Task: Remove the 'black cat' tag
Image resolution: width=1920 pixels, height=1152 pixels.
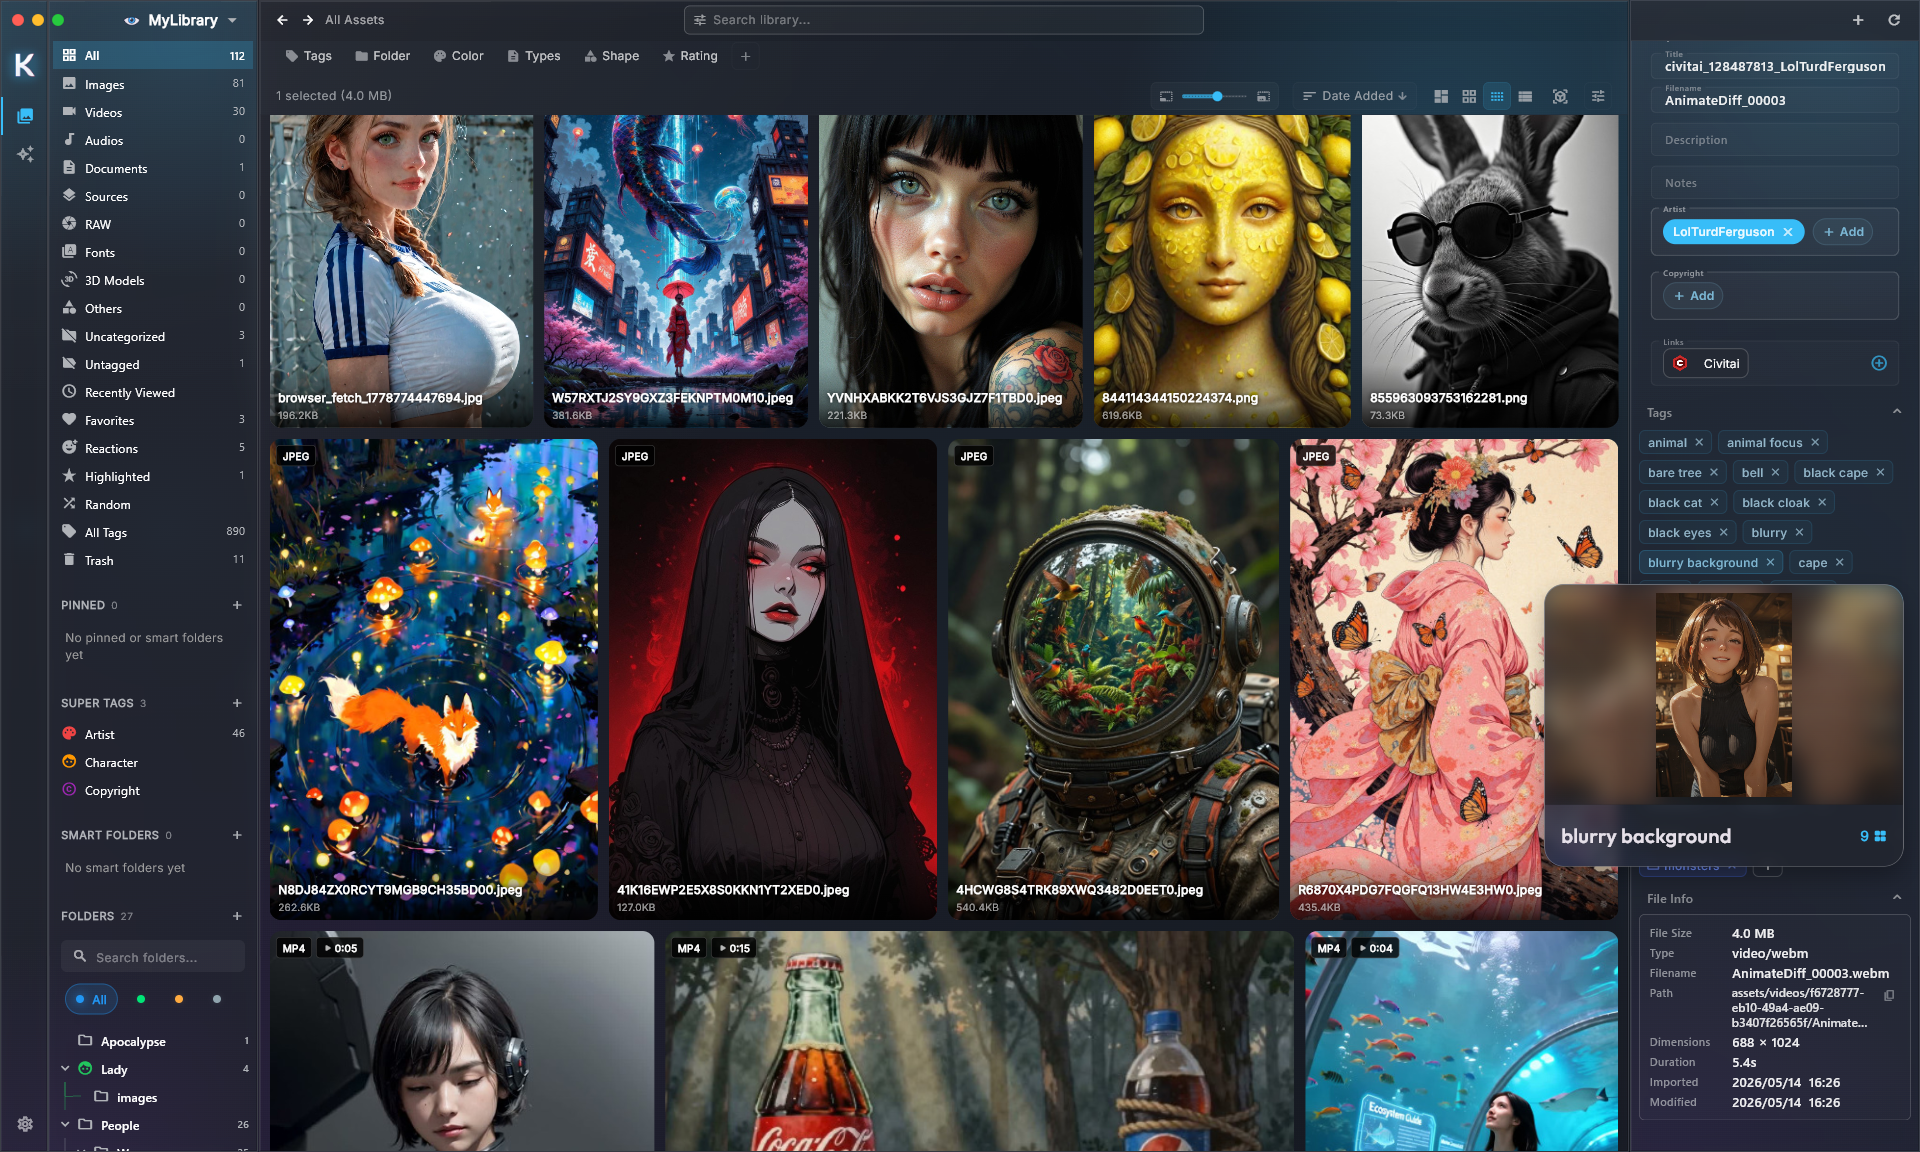Action: pos(1714,502)
